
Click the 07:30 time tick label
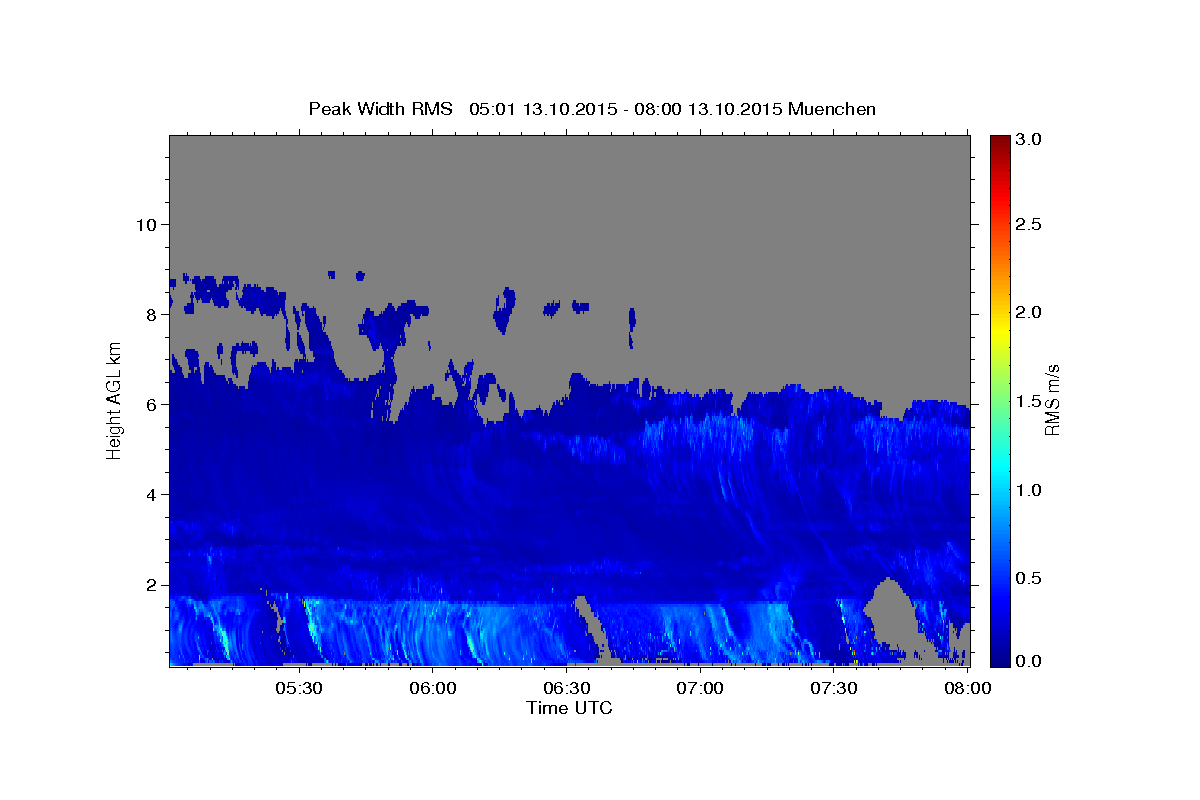point(834,688)
